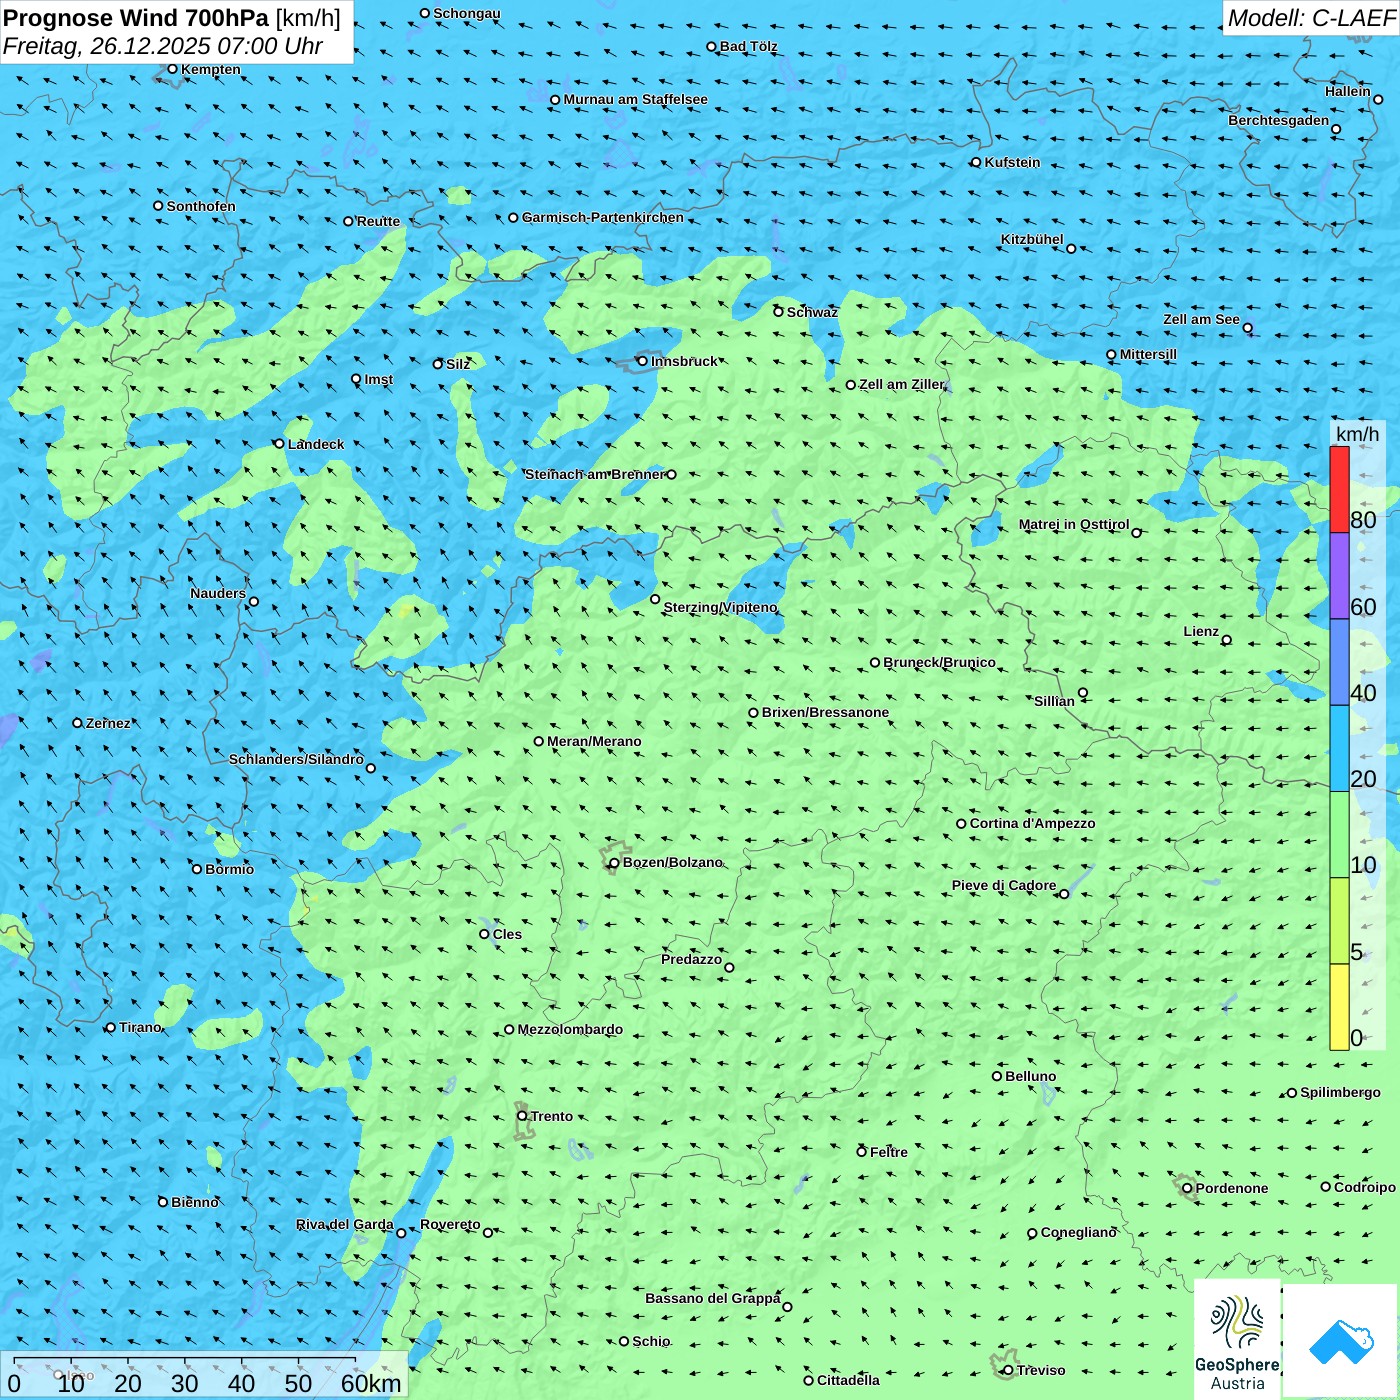
Task: Click the '60km' scale bar label
Action: pyautogui.click(x=371, y=1383)
